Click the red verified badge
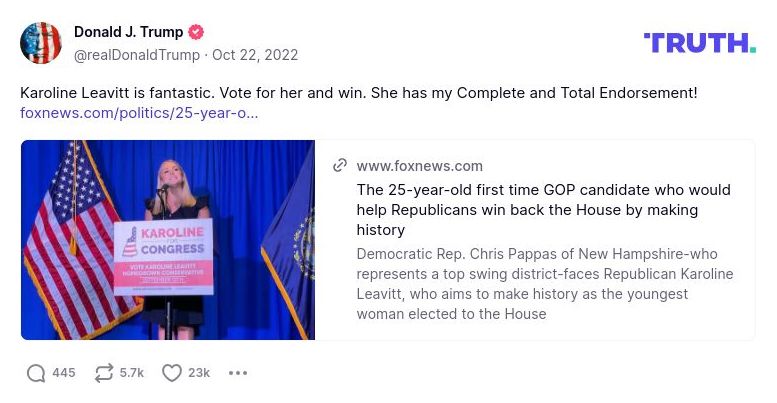This screenshot has height=403, width=777. coord(197,32)
